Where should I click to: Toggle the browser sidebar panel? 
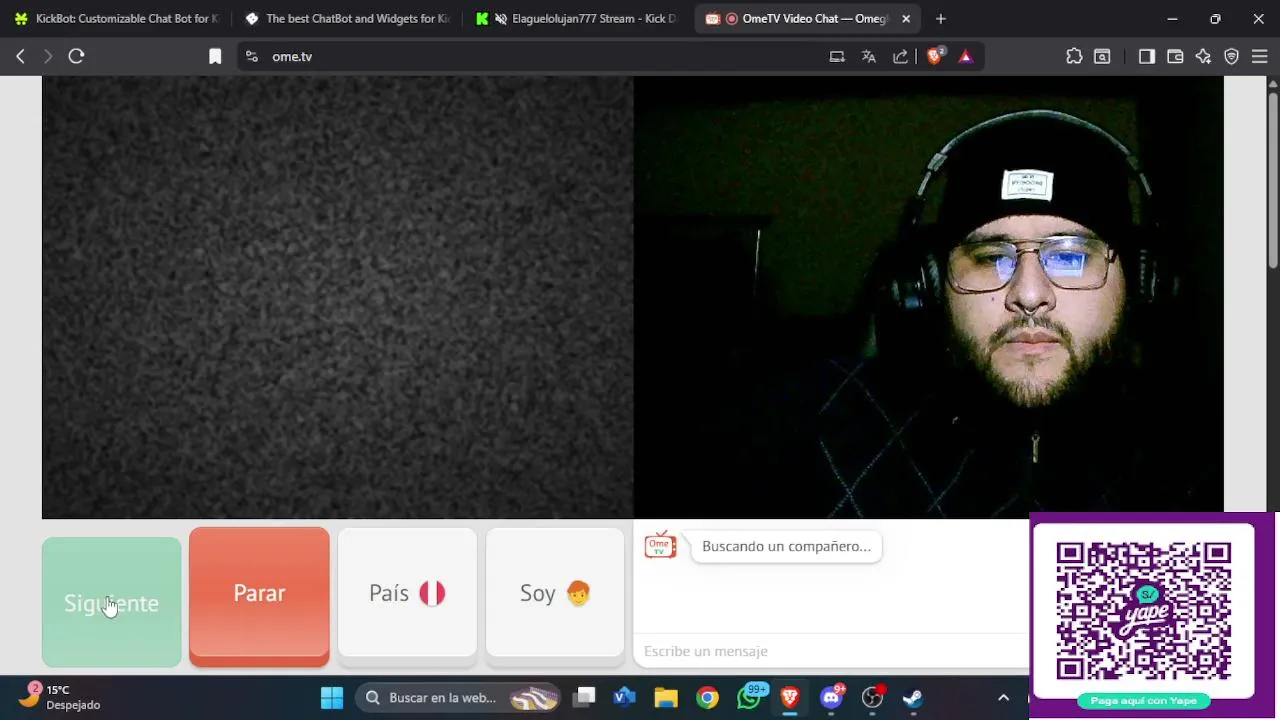(x=1147, y=57)
